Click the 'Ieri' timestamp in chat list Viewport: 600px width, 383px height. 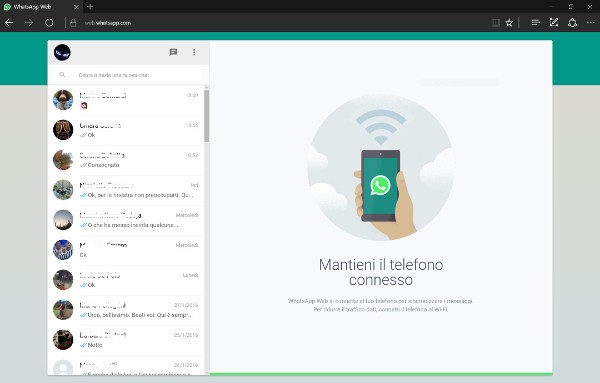click(x=194, y=185)
